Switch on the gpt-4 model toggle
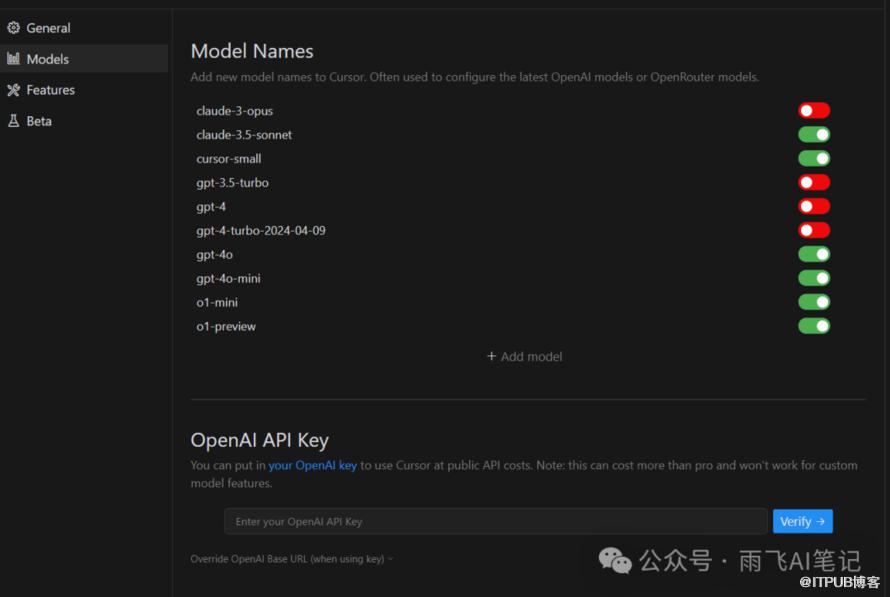Image resolution: width=890 pixels, height=597 pixels. tap(814, 206)
